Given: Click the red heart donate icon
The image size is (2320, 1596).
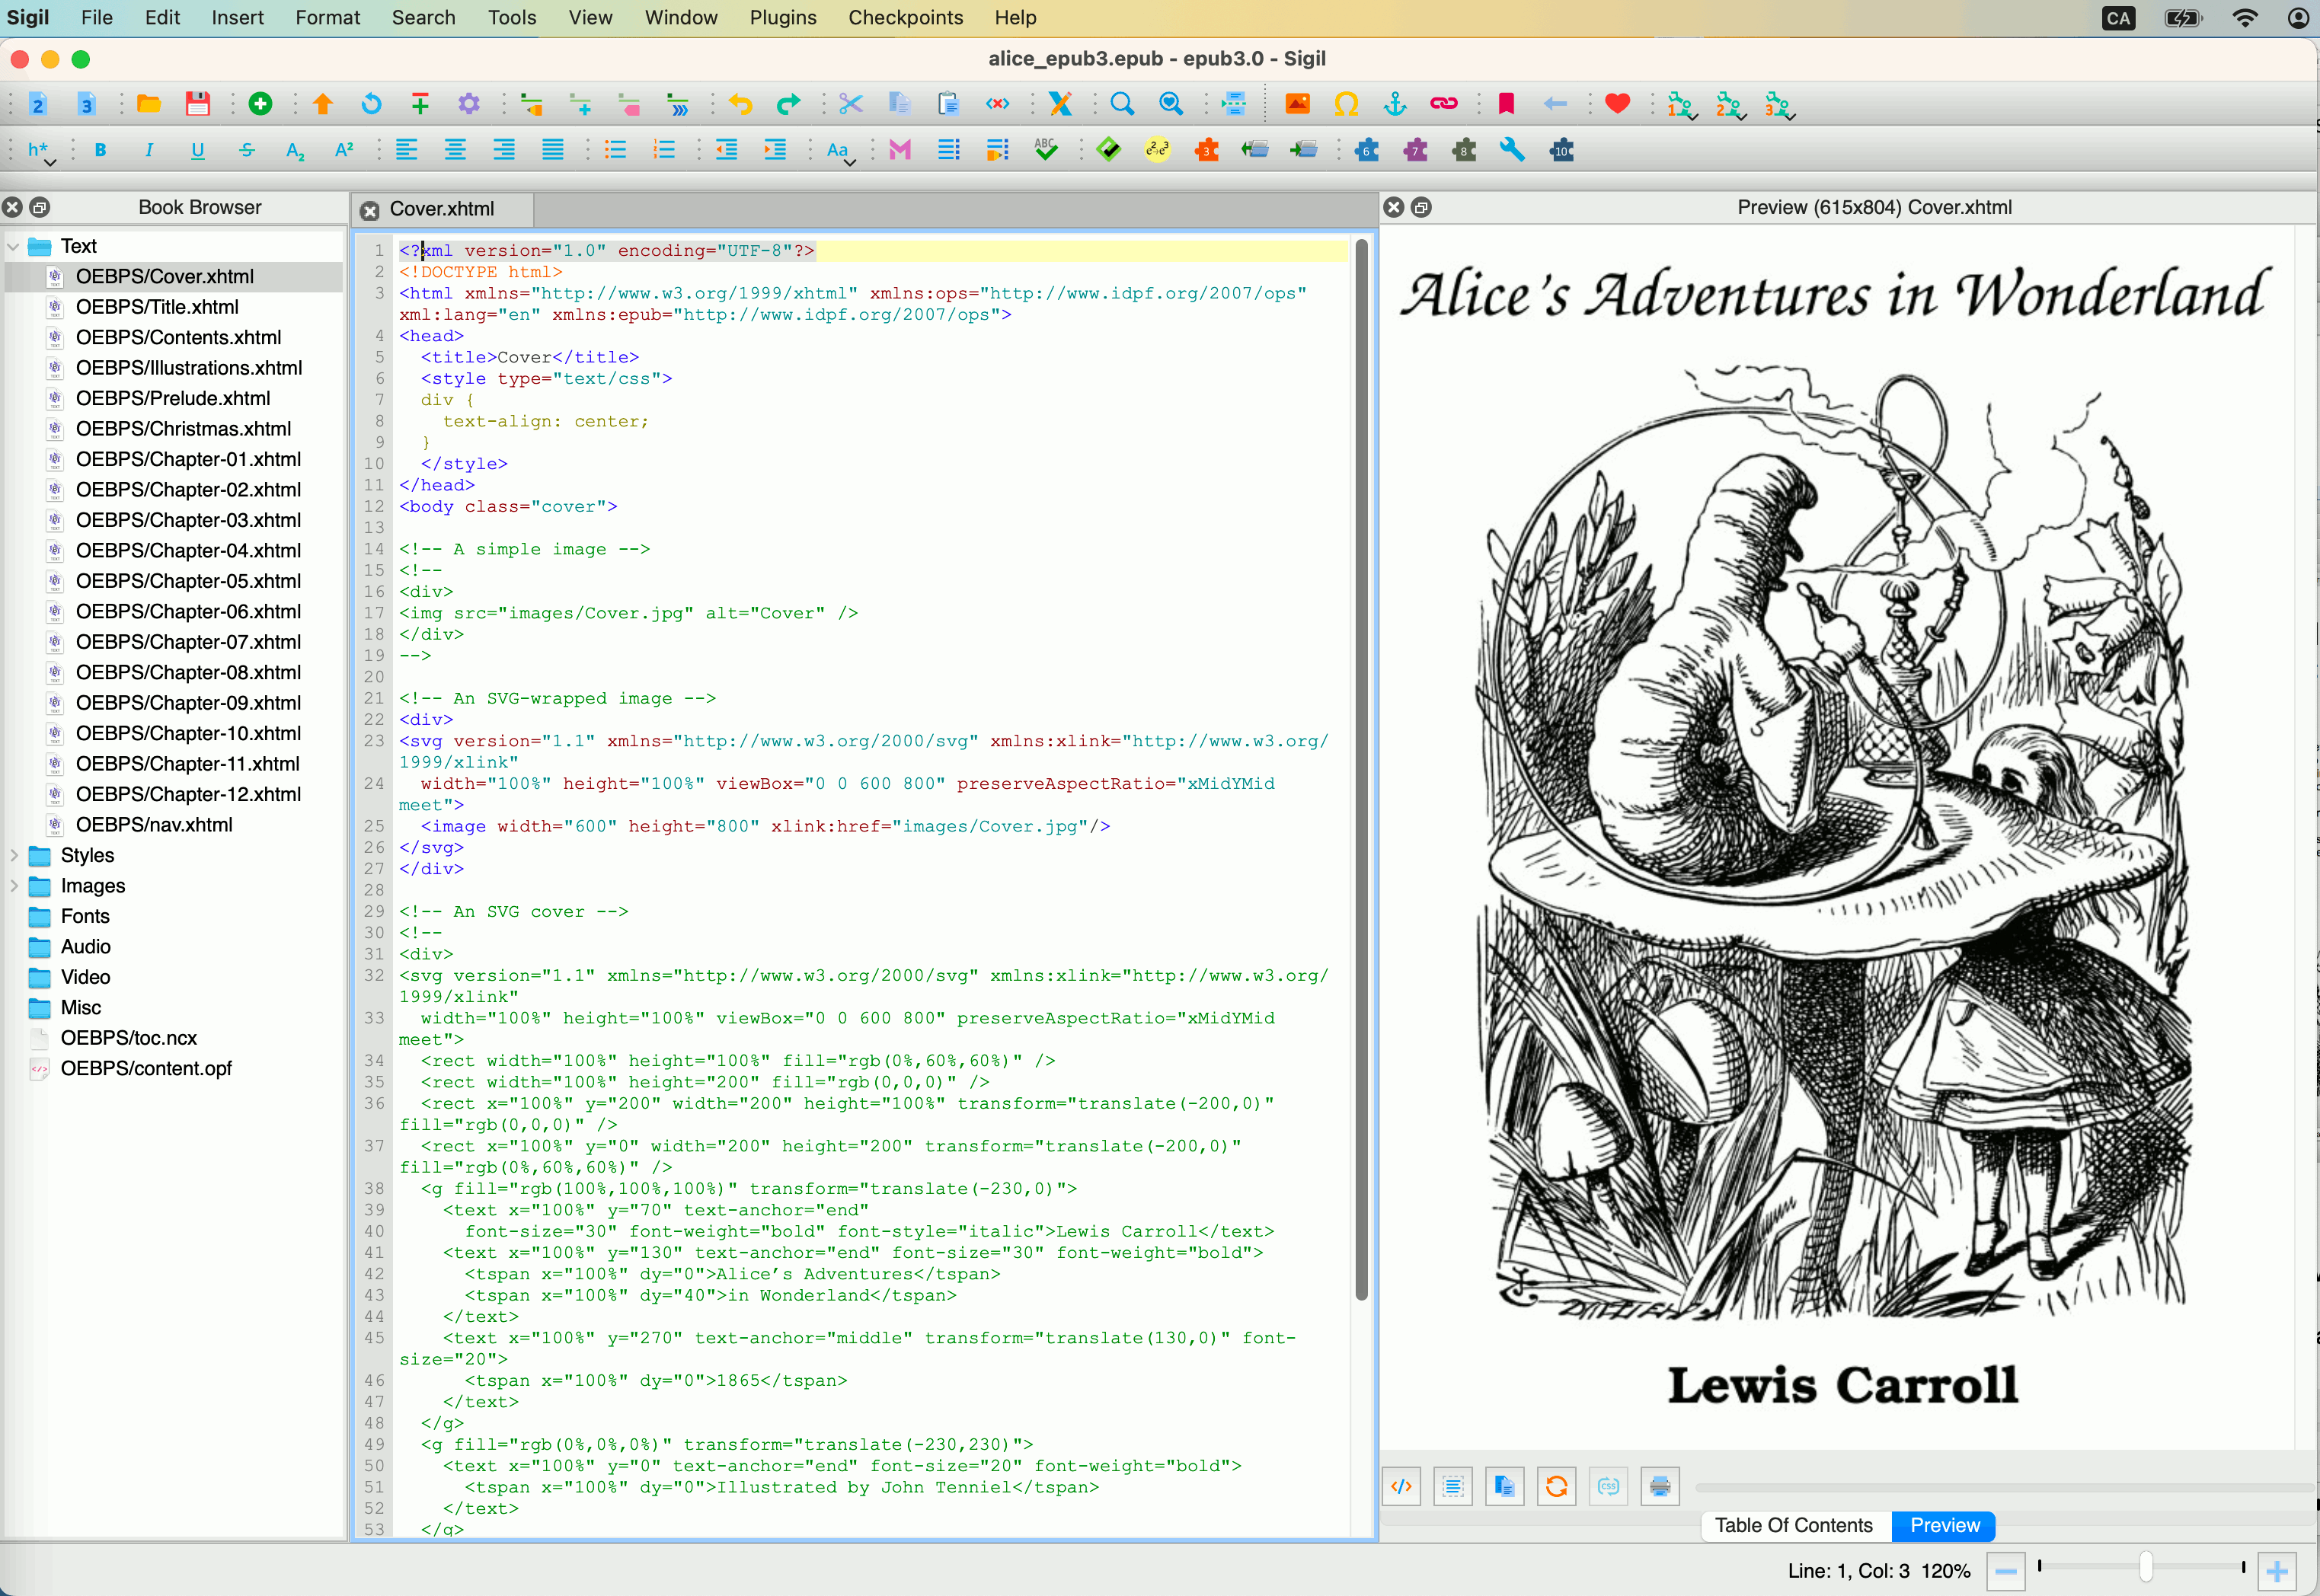Looking at the screenshot, I should click(1617, 104).
